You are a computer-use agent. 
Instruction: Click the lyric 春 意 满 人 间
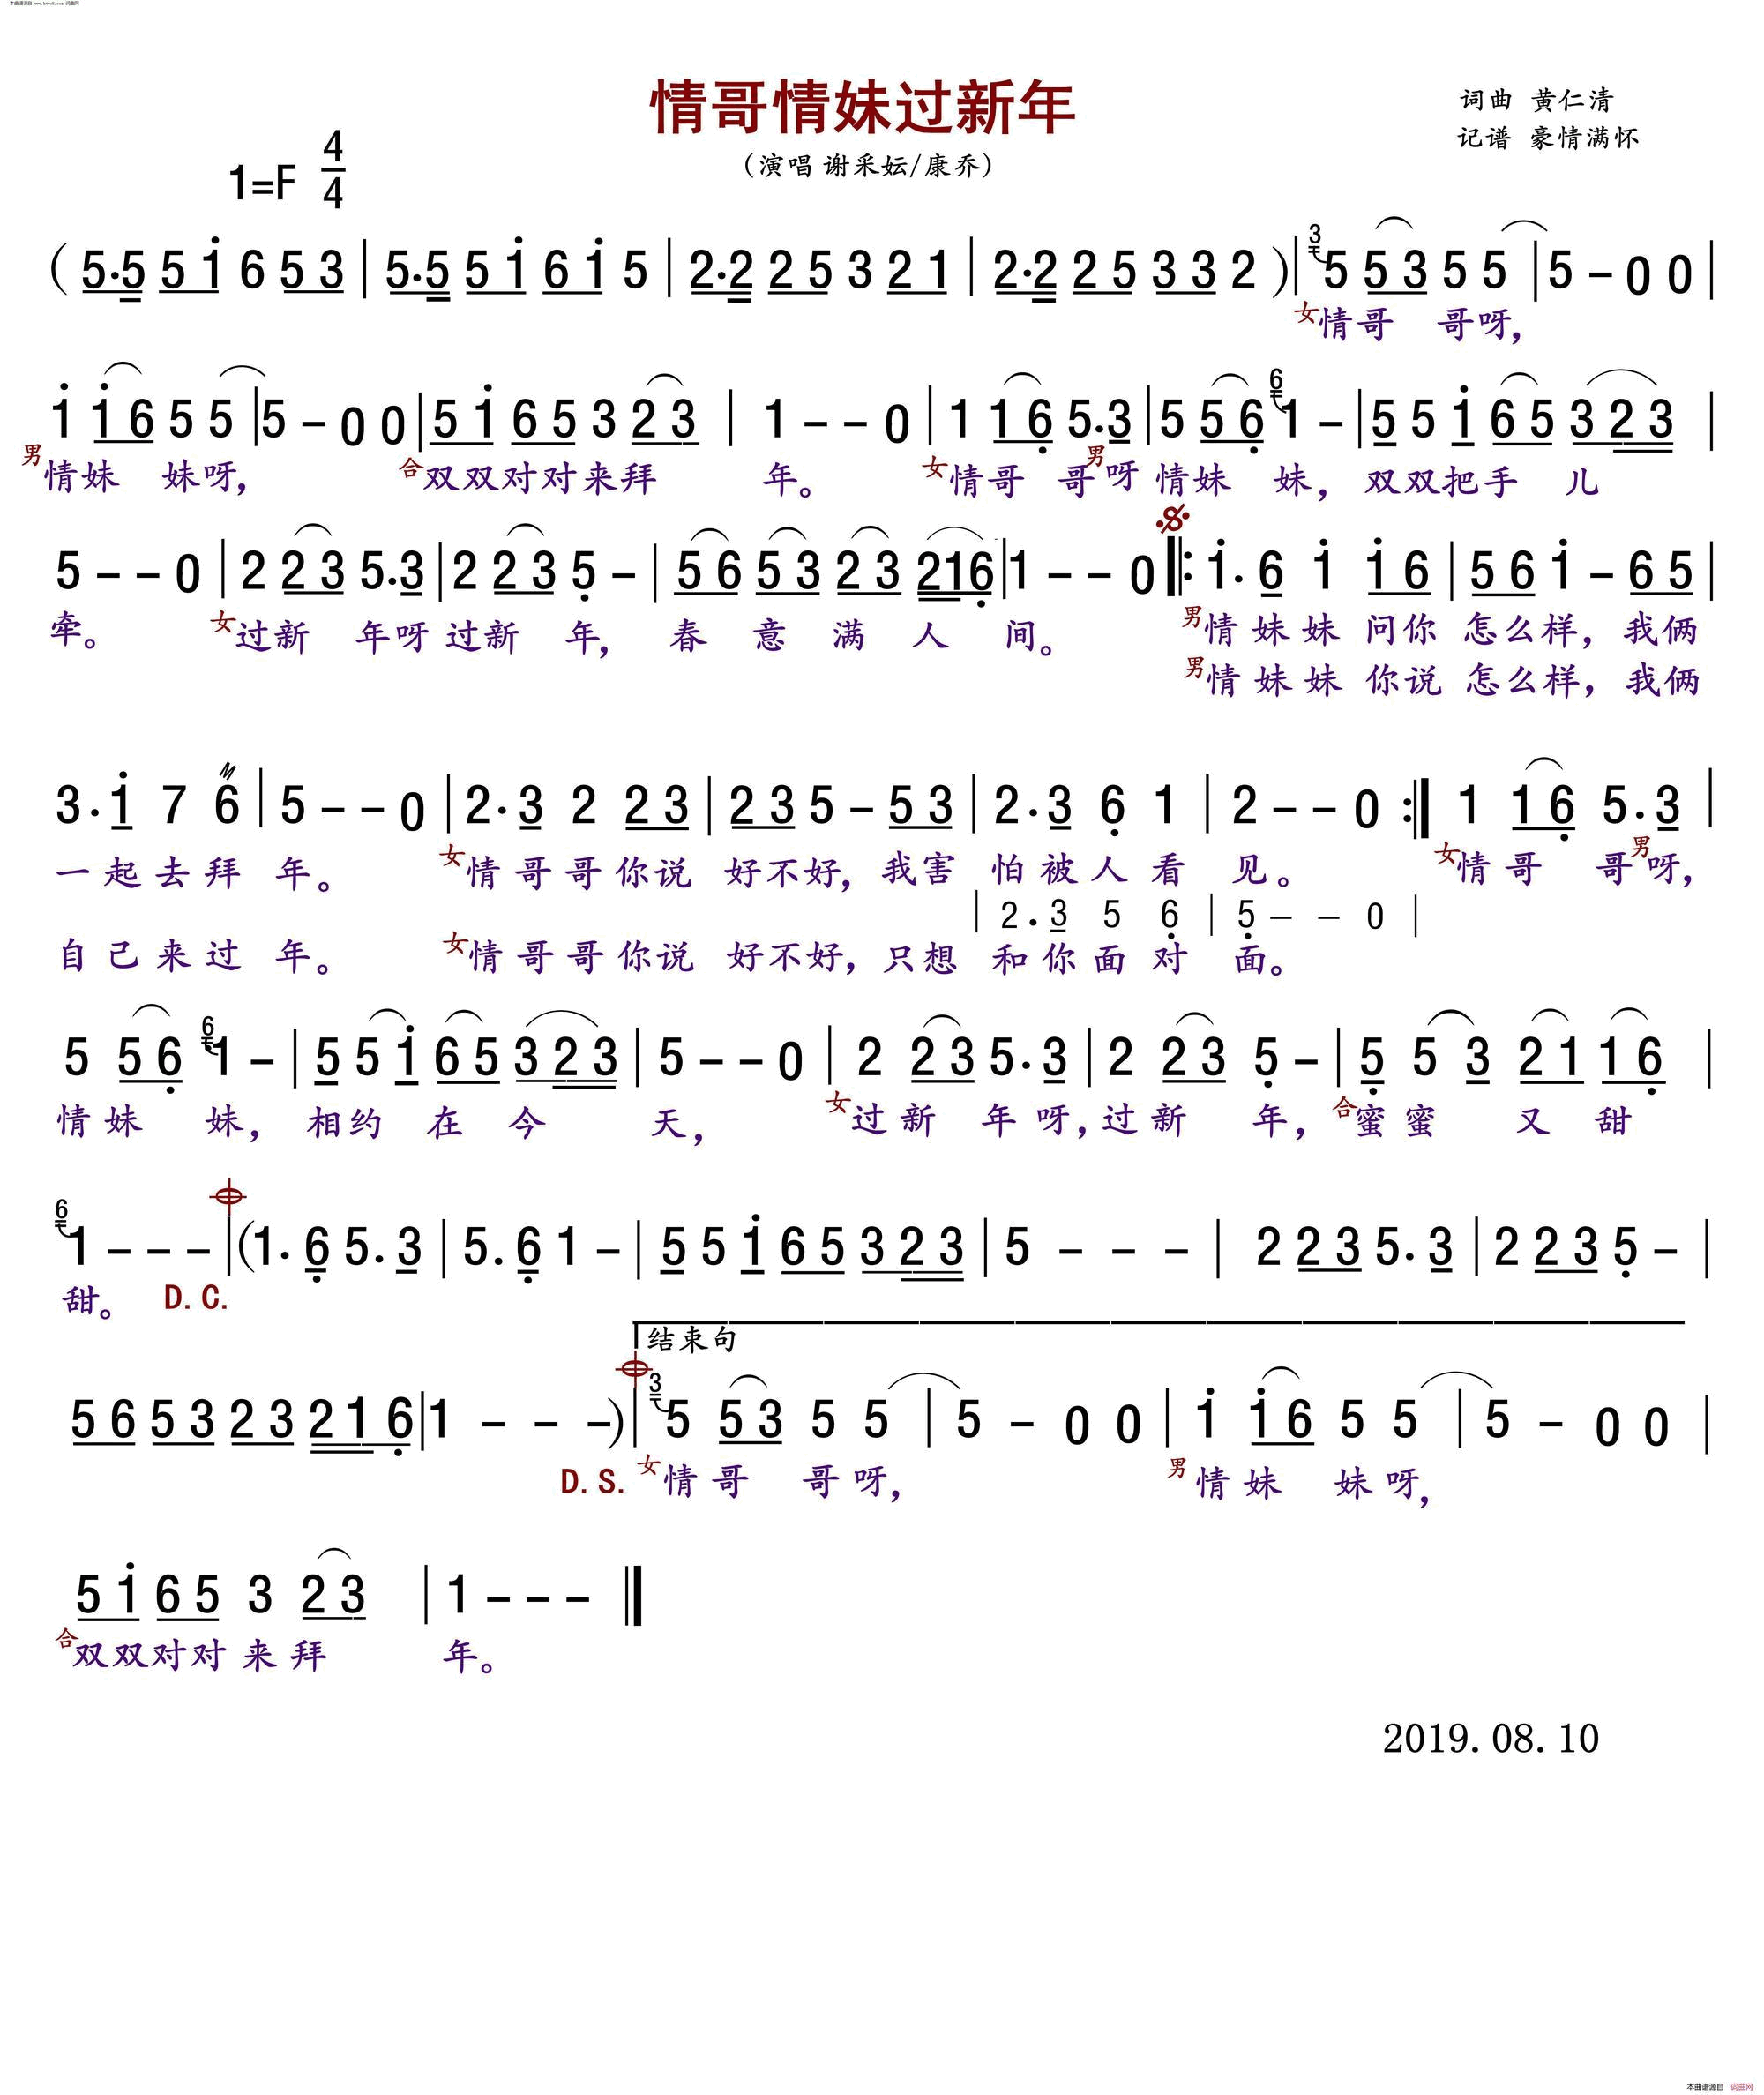pyautogui.click(x=865, y=635)
